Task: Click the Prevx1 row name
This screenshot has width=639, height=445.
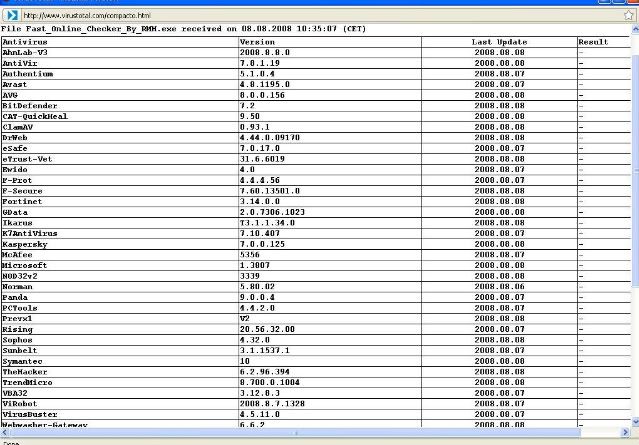Action: coord(17,319)
